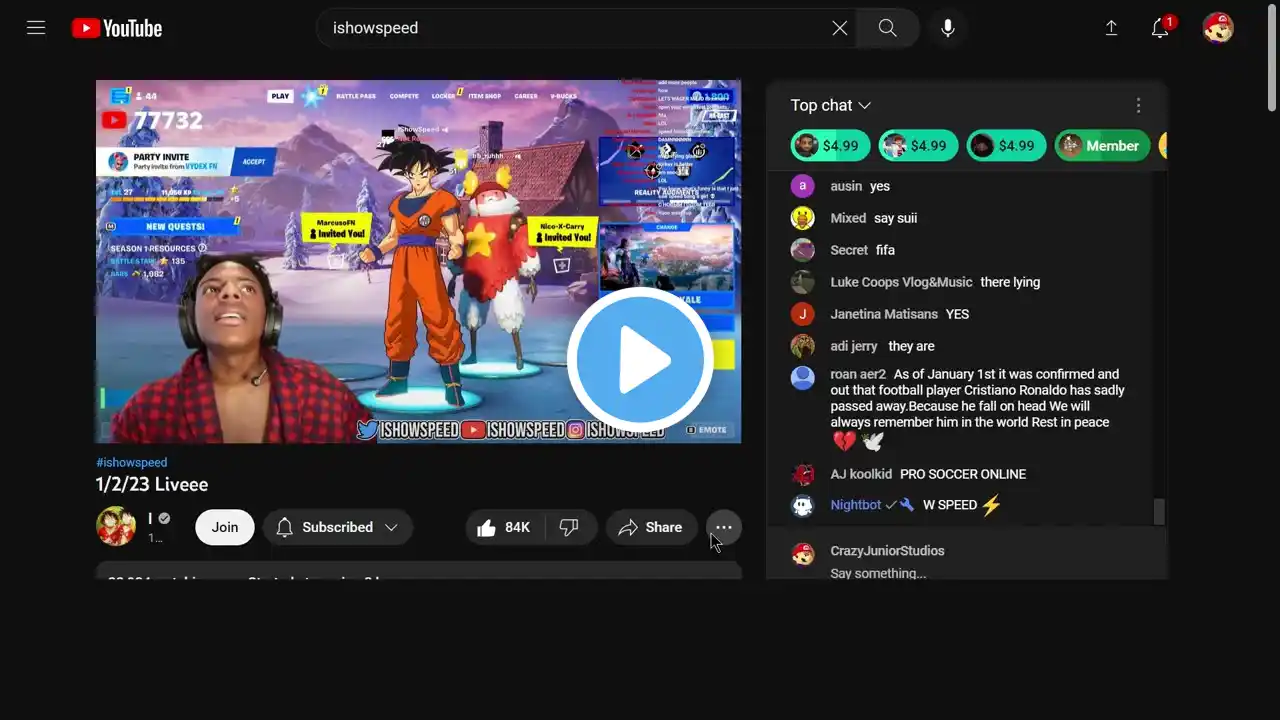Click the live chat scrollbar thumb
This screenshot has height=720, width=1280.
click(1159, 511)
